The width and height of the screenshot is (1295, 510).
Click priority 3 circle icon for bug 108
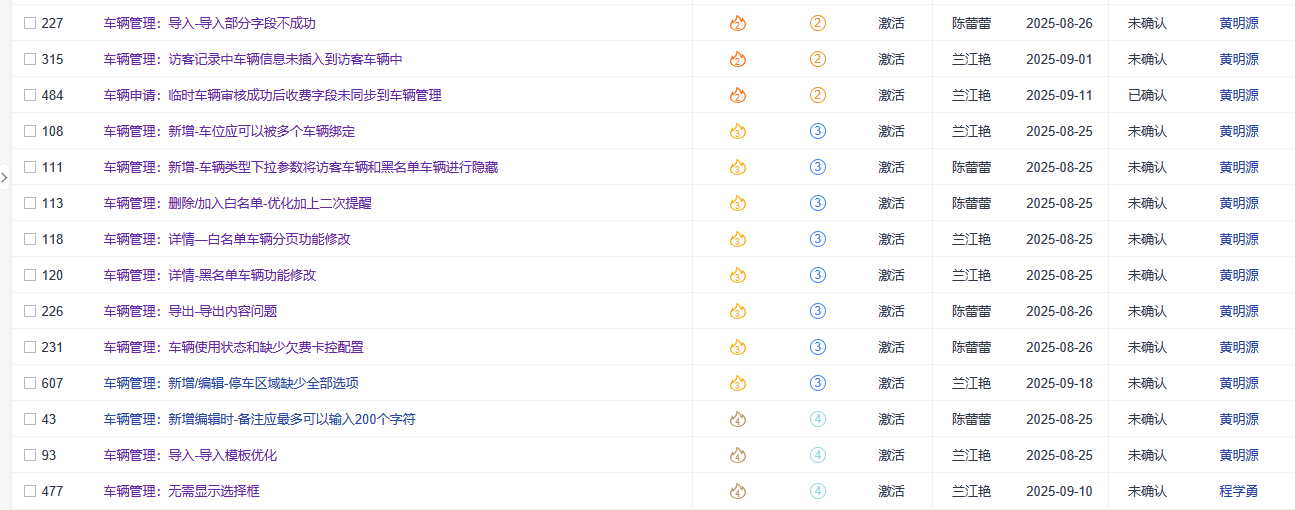click(818, 131)
